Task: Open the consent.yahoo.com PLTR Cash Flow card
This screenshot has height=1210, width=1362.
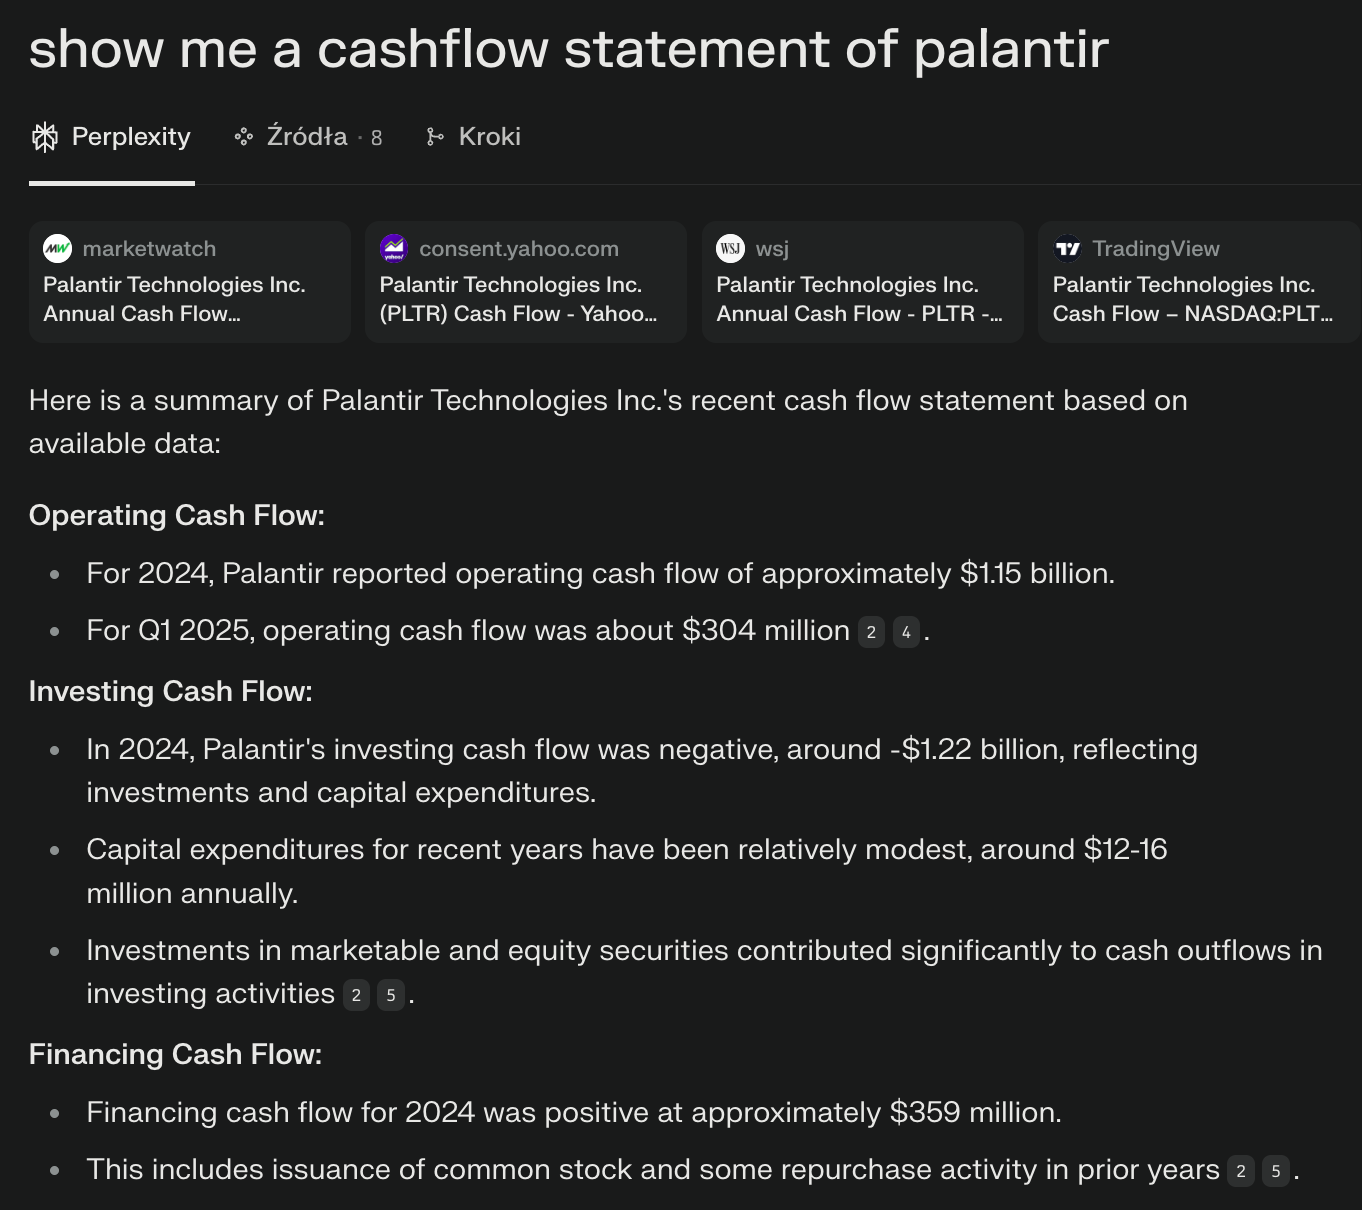Action: (526, 282)
